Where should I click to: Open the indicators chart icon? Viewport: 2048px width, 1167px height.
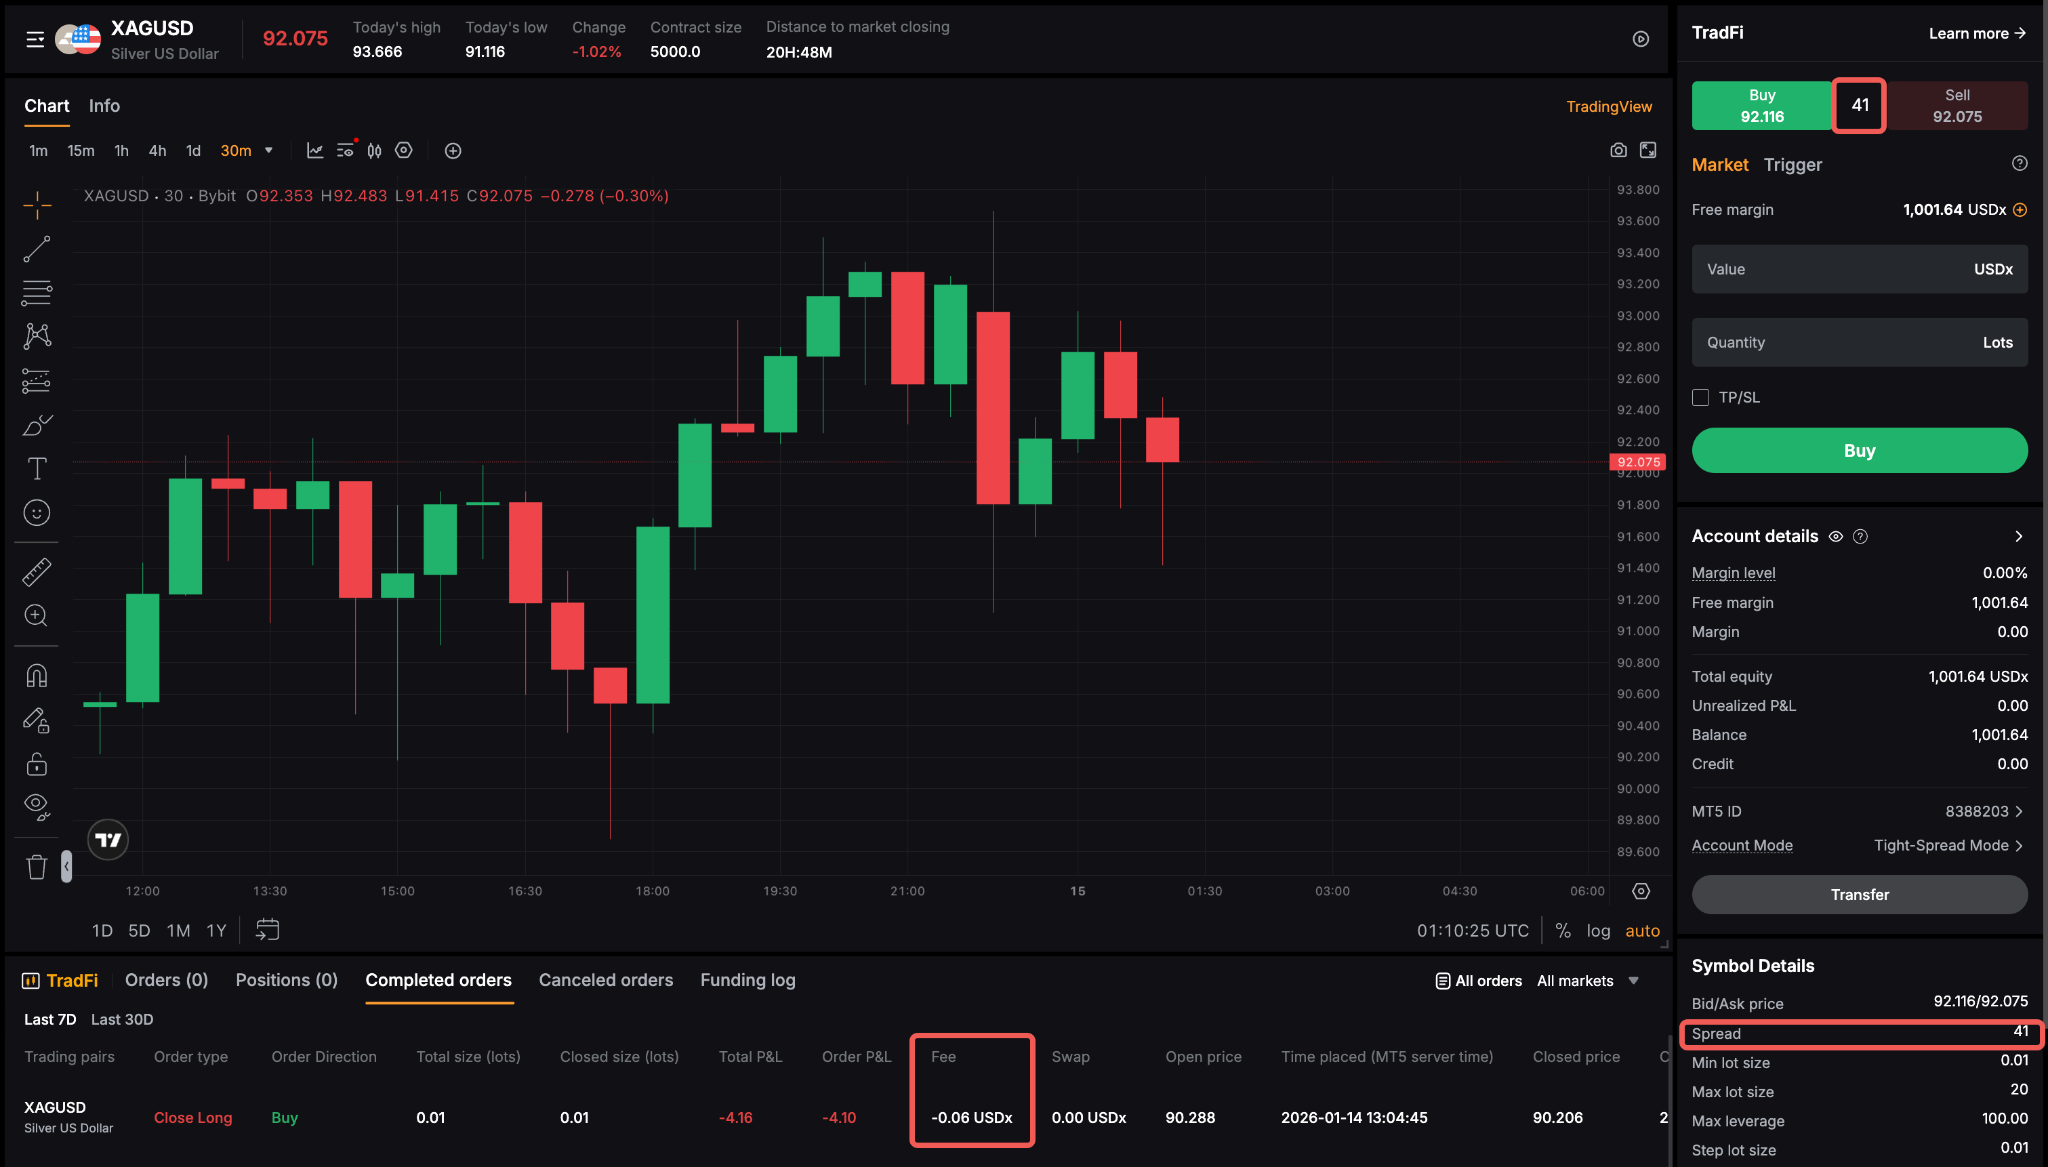pos(315,150)
